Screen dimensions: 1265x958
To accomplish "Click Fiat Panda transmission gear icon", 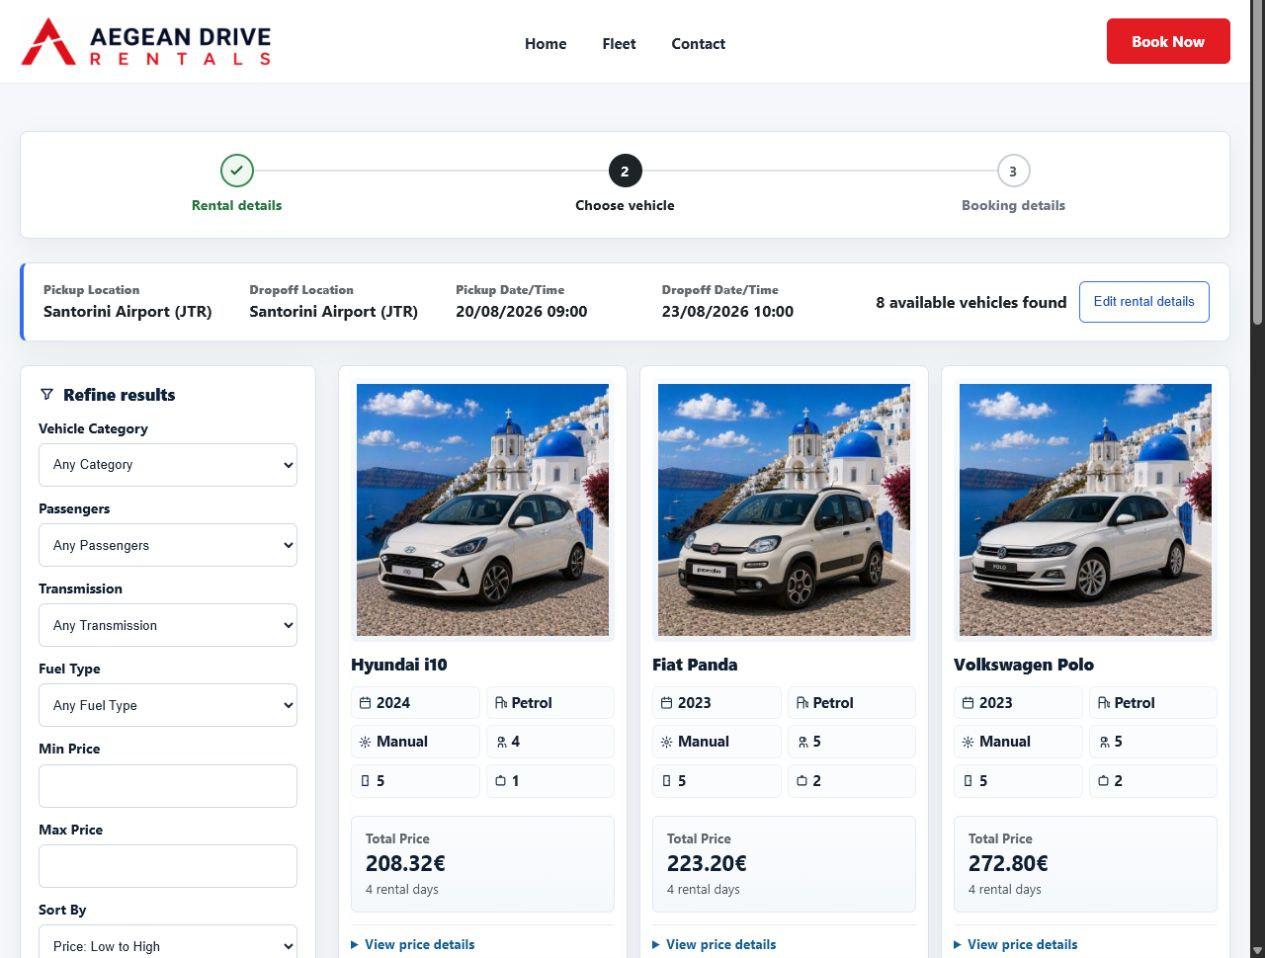I will [666, 742].
